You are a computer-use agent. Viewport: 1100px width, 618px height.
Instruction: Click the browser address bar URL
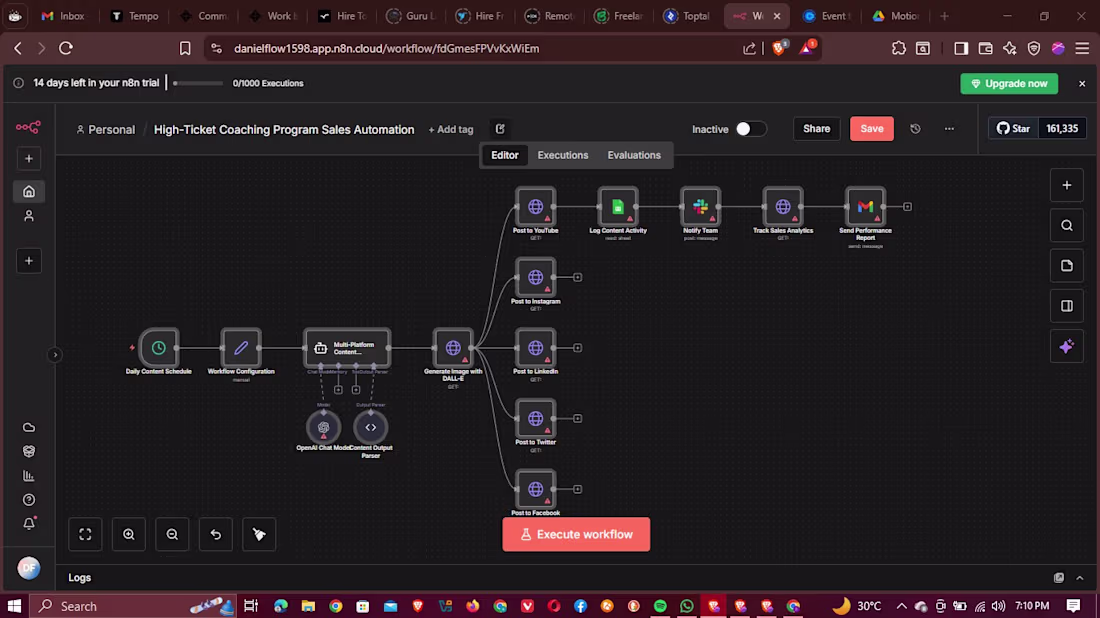[x=387, y=48]
